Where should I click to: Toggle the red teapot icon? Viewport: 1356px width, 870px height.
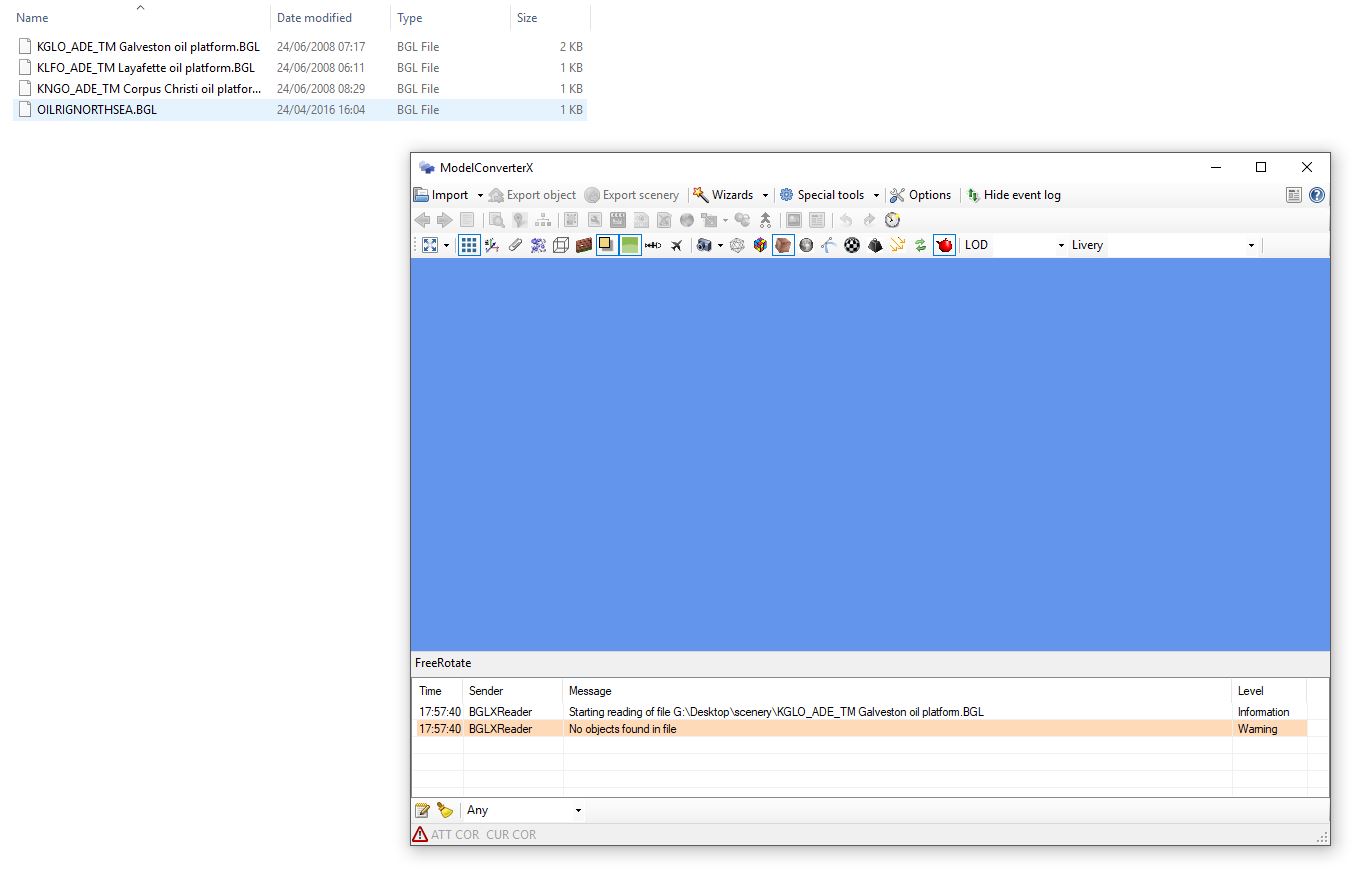click(944, 245)
